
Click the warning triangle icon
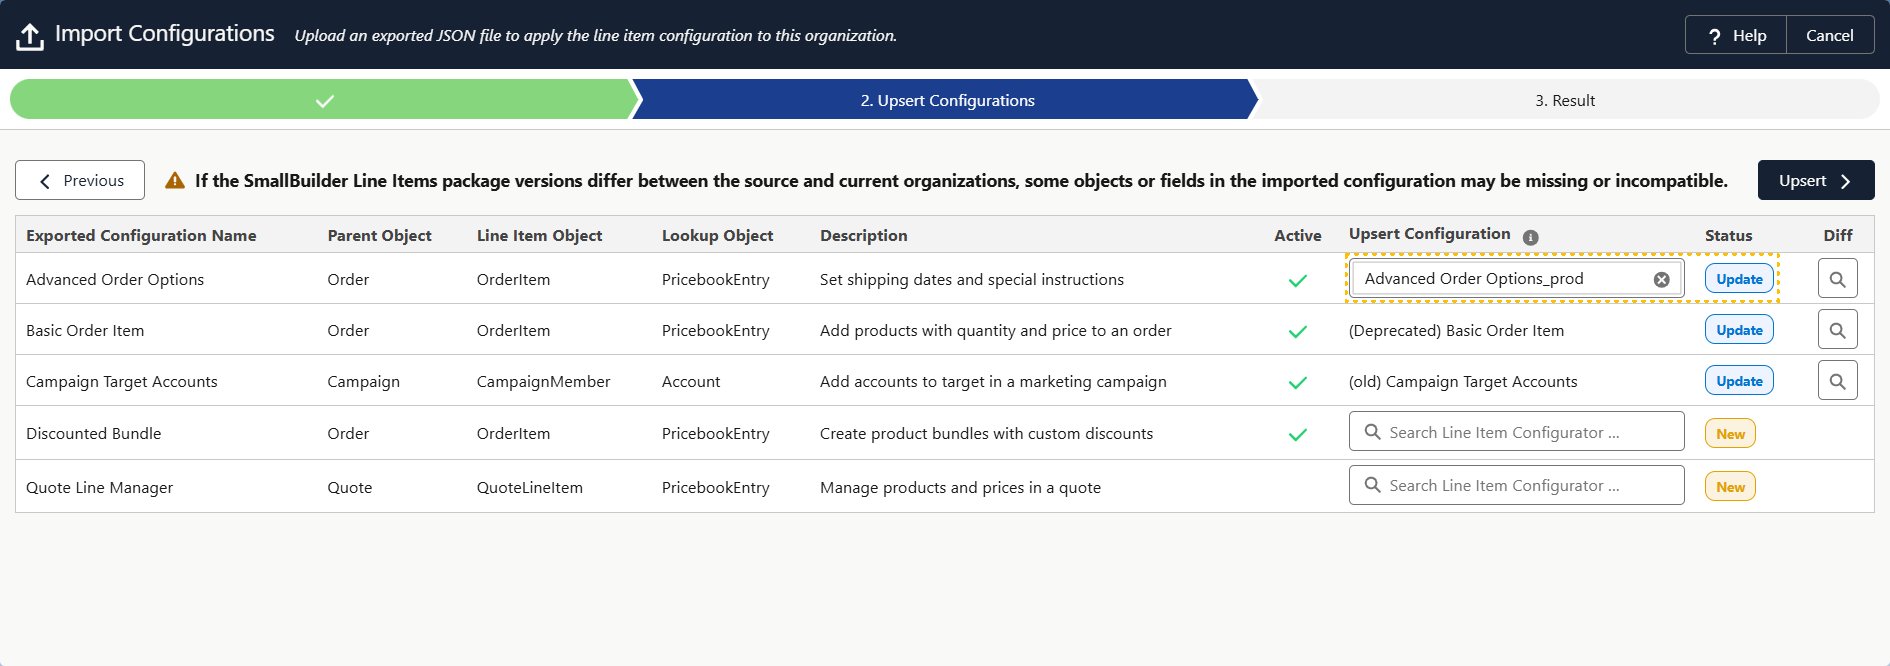[x=175, y=181]
